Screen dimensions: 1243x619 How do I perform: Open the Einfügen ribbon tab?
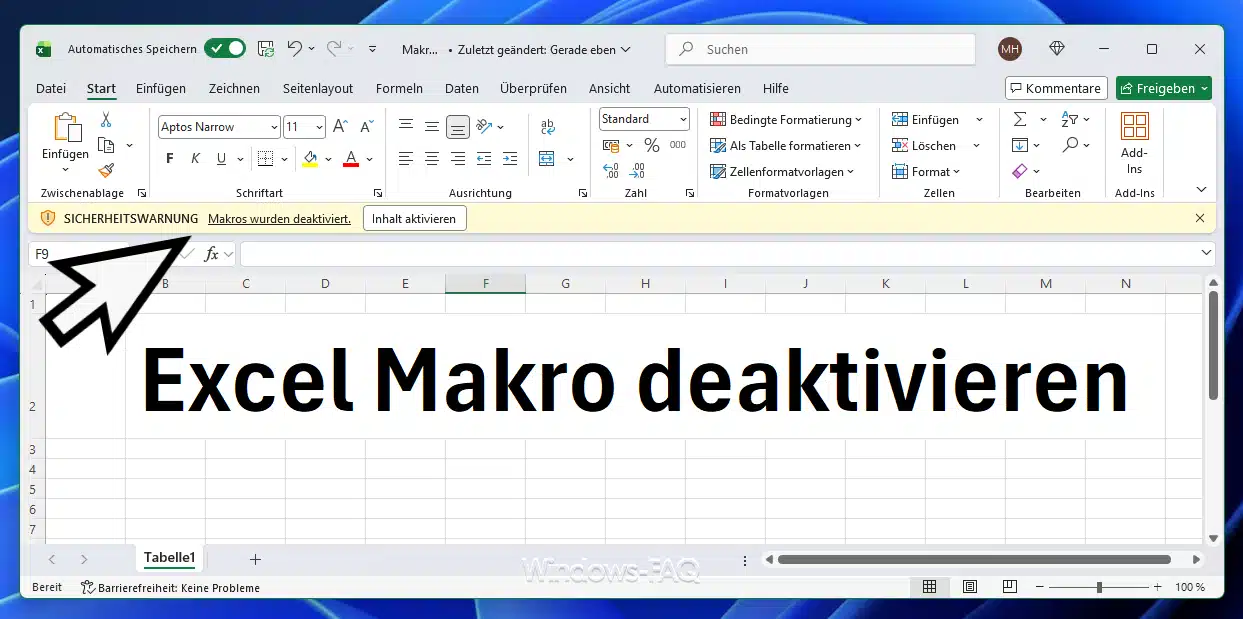click(x=161, y=88)
